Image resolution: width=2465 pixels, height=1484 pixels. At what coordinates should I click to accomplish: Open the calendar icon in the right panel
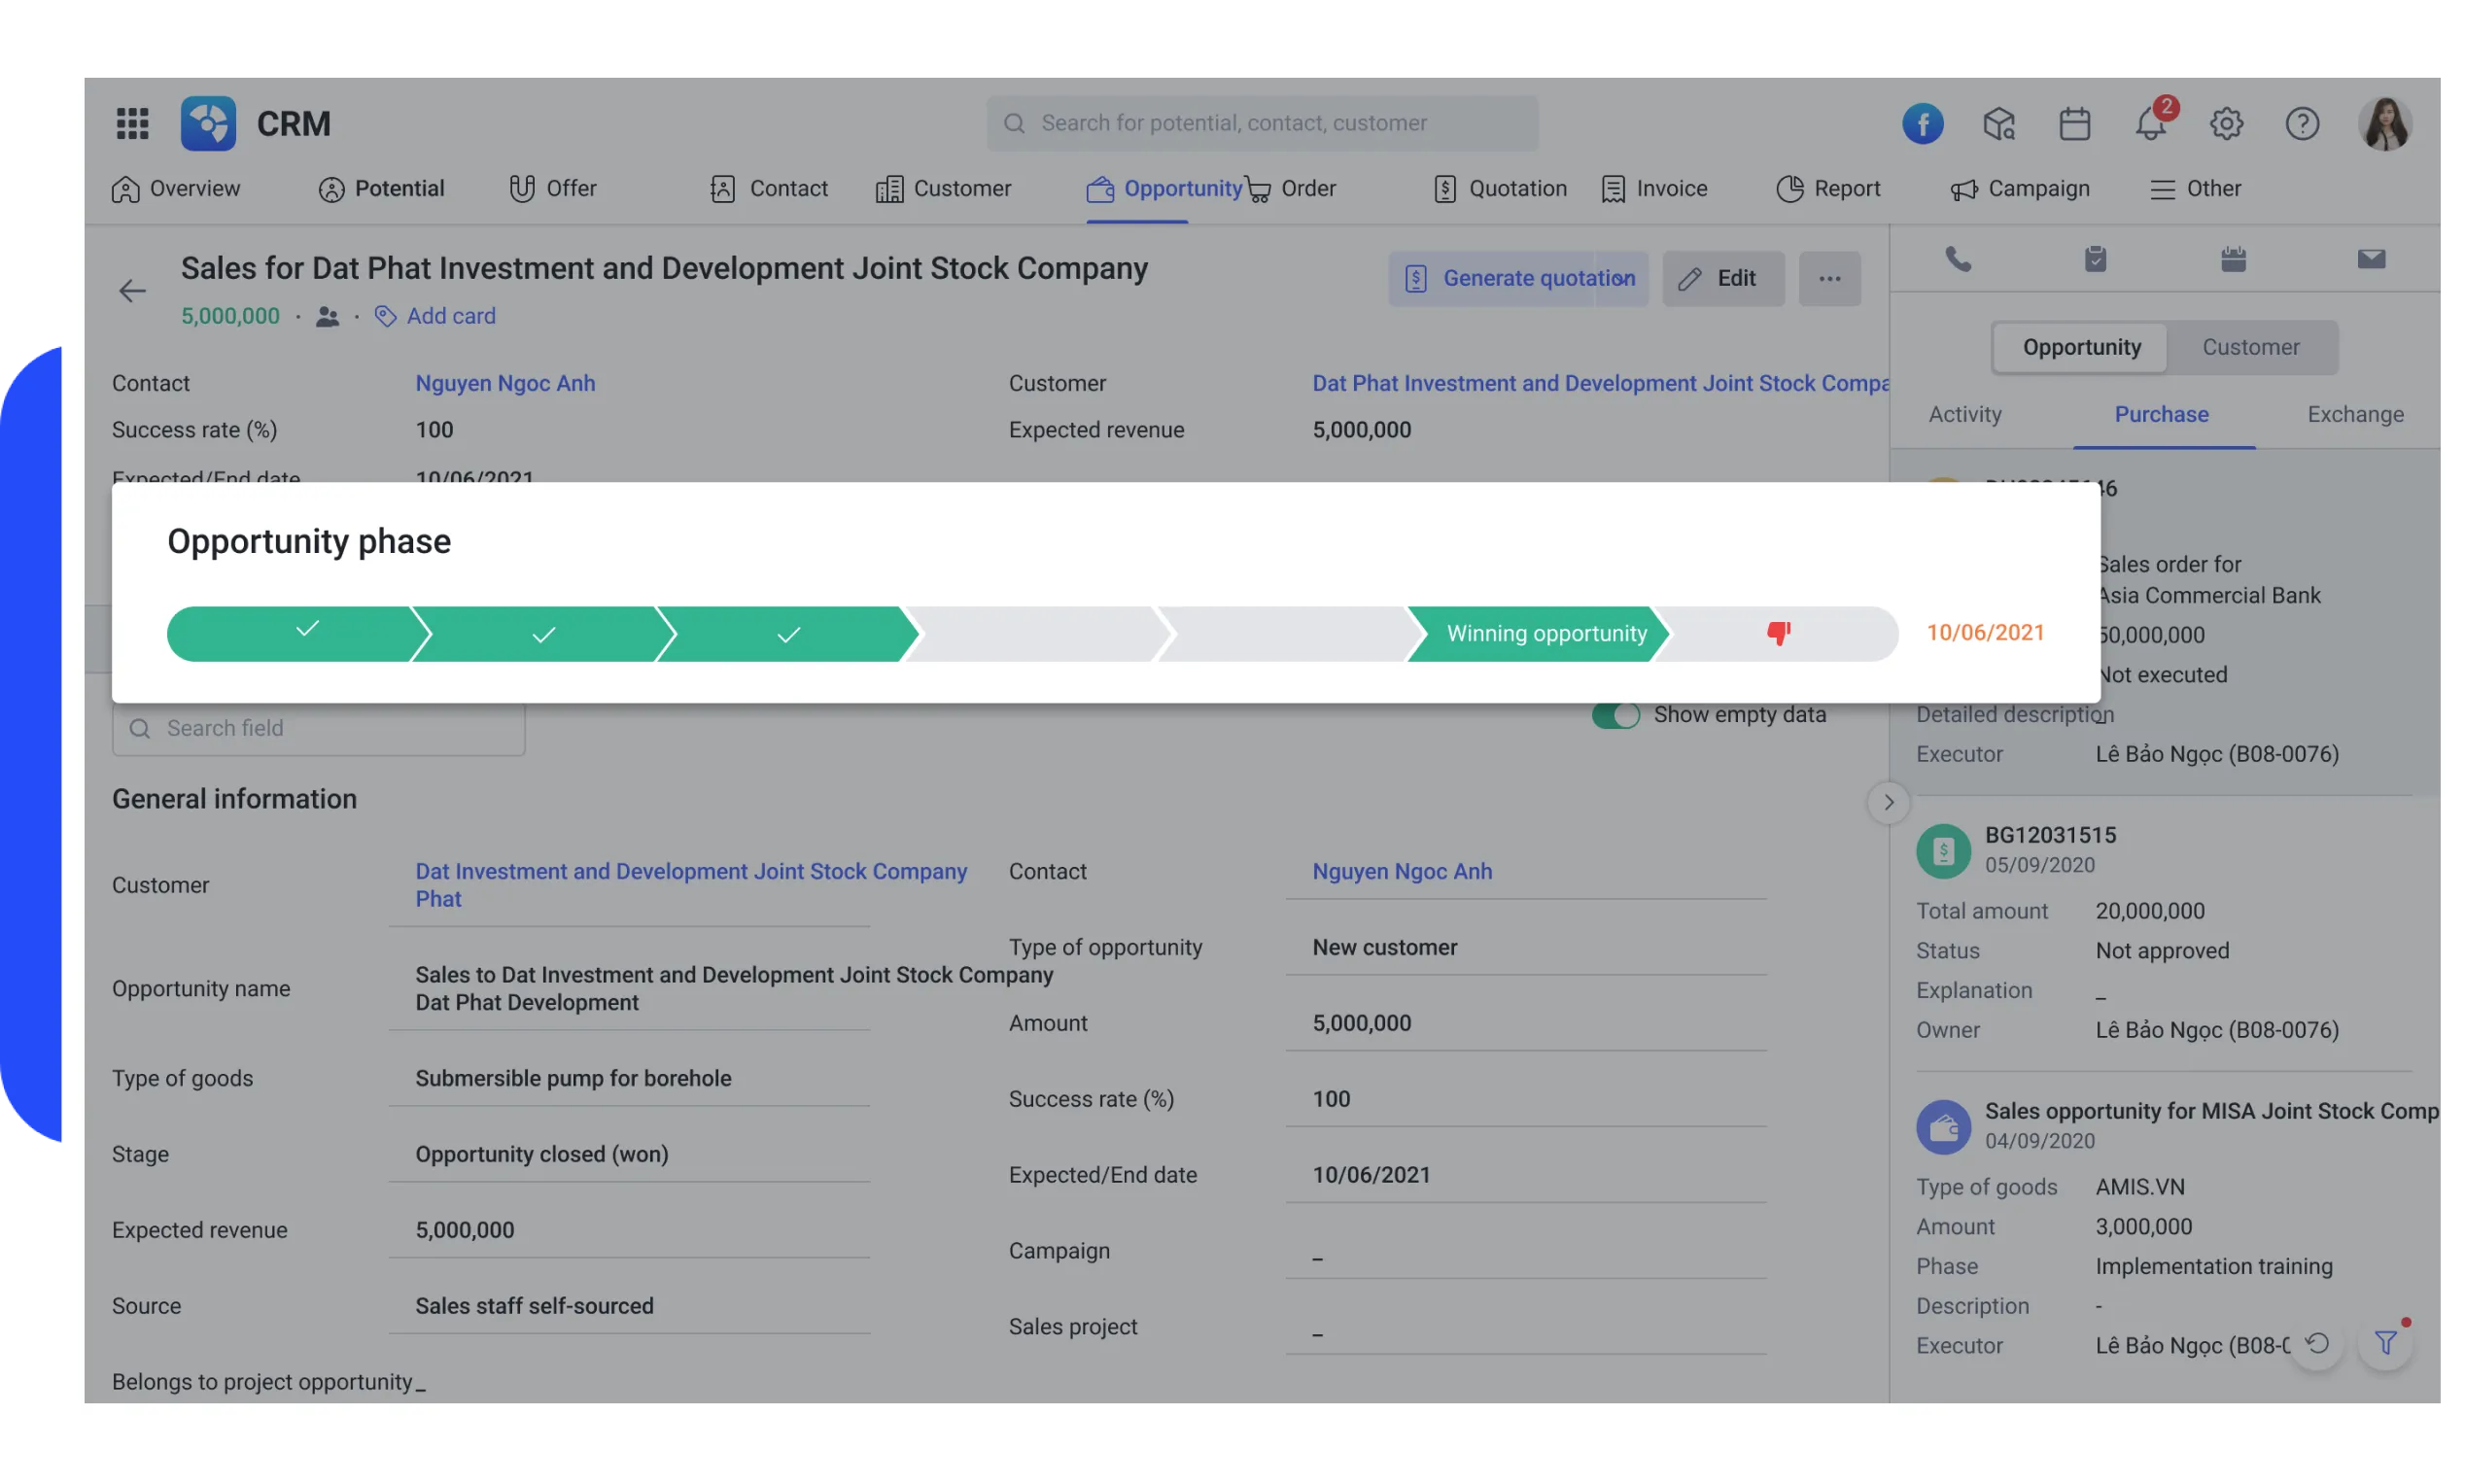2235,259
